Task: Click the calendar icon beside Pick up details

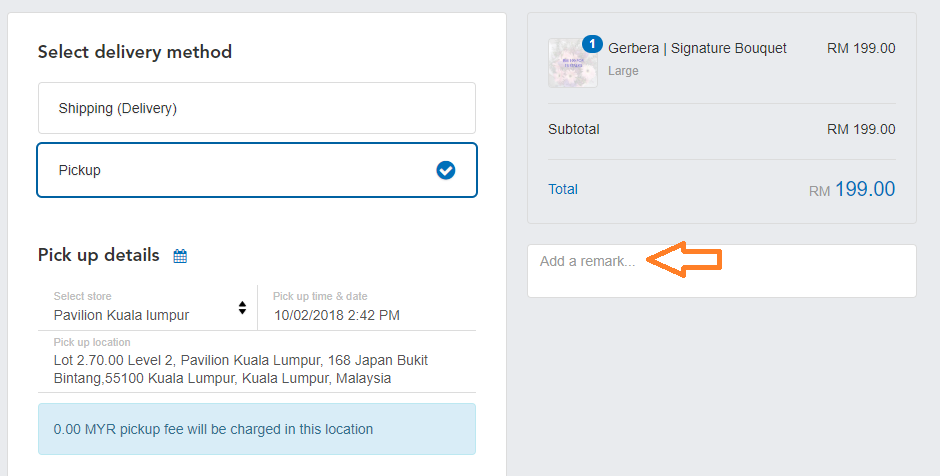Action: click(x=180, y=256)
